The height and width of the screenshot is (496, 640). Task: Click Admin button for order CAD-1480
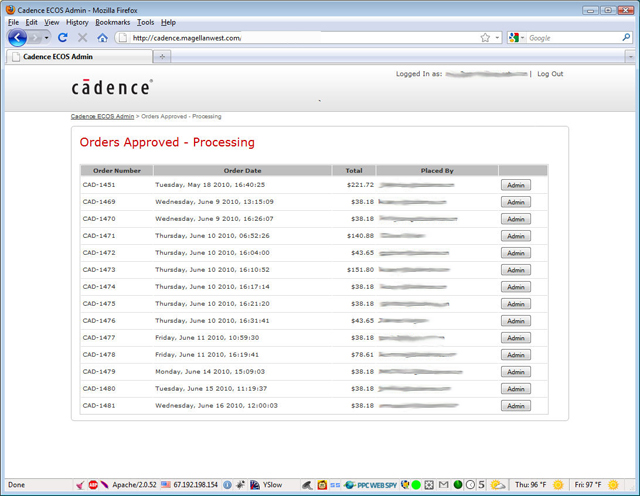(x=516, y=389)
